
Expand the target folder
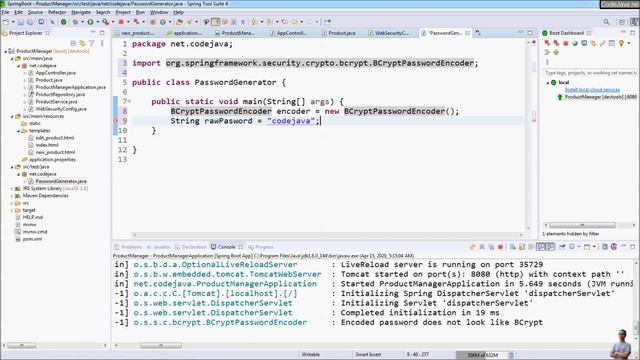coord(12,210)
